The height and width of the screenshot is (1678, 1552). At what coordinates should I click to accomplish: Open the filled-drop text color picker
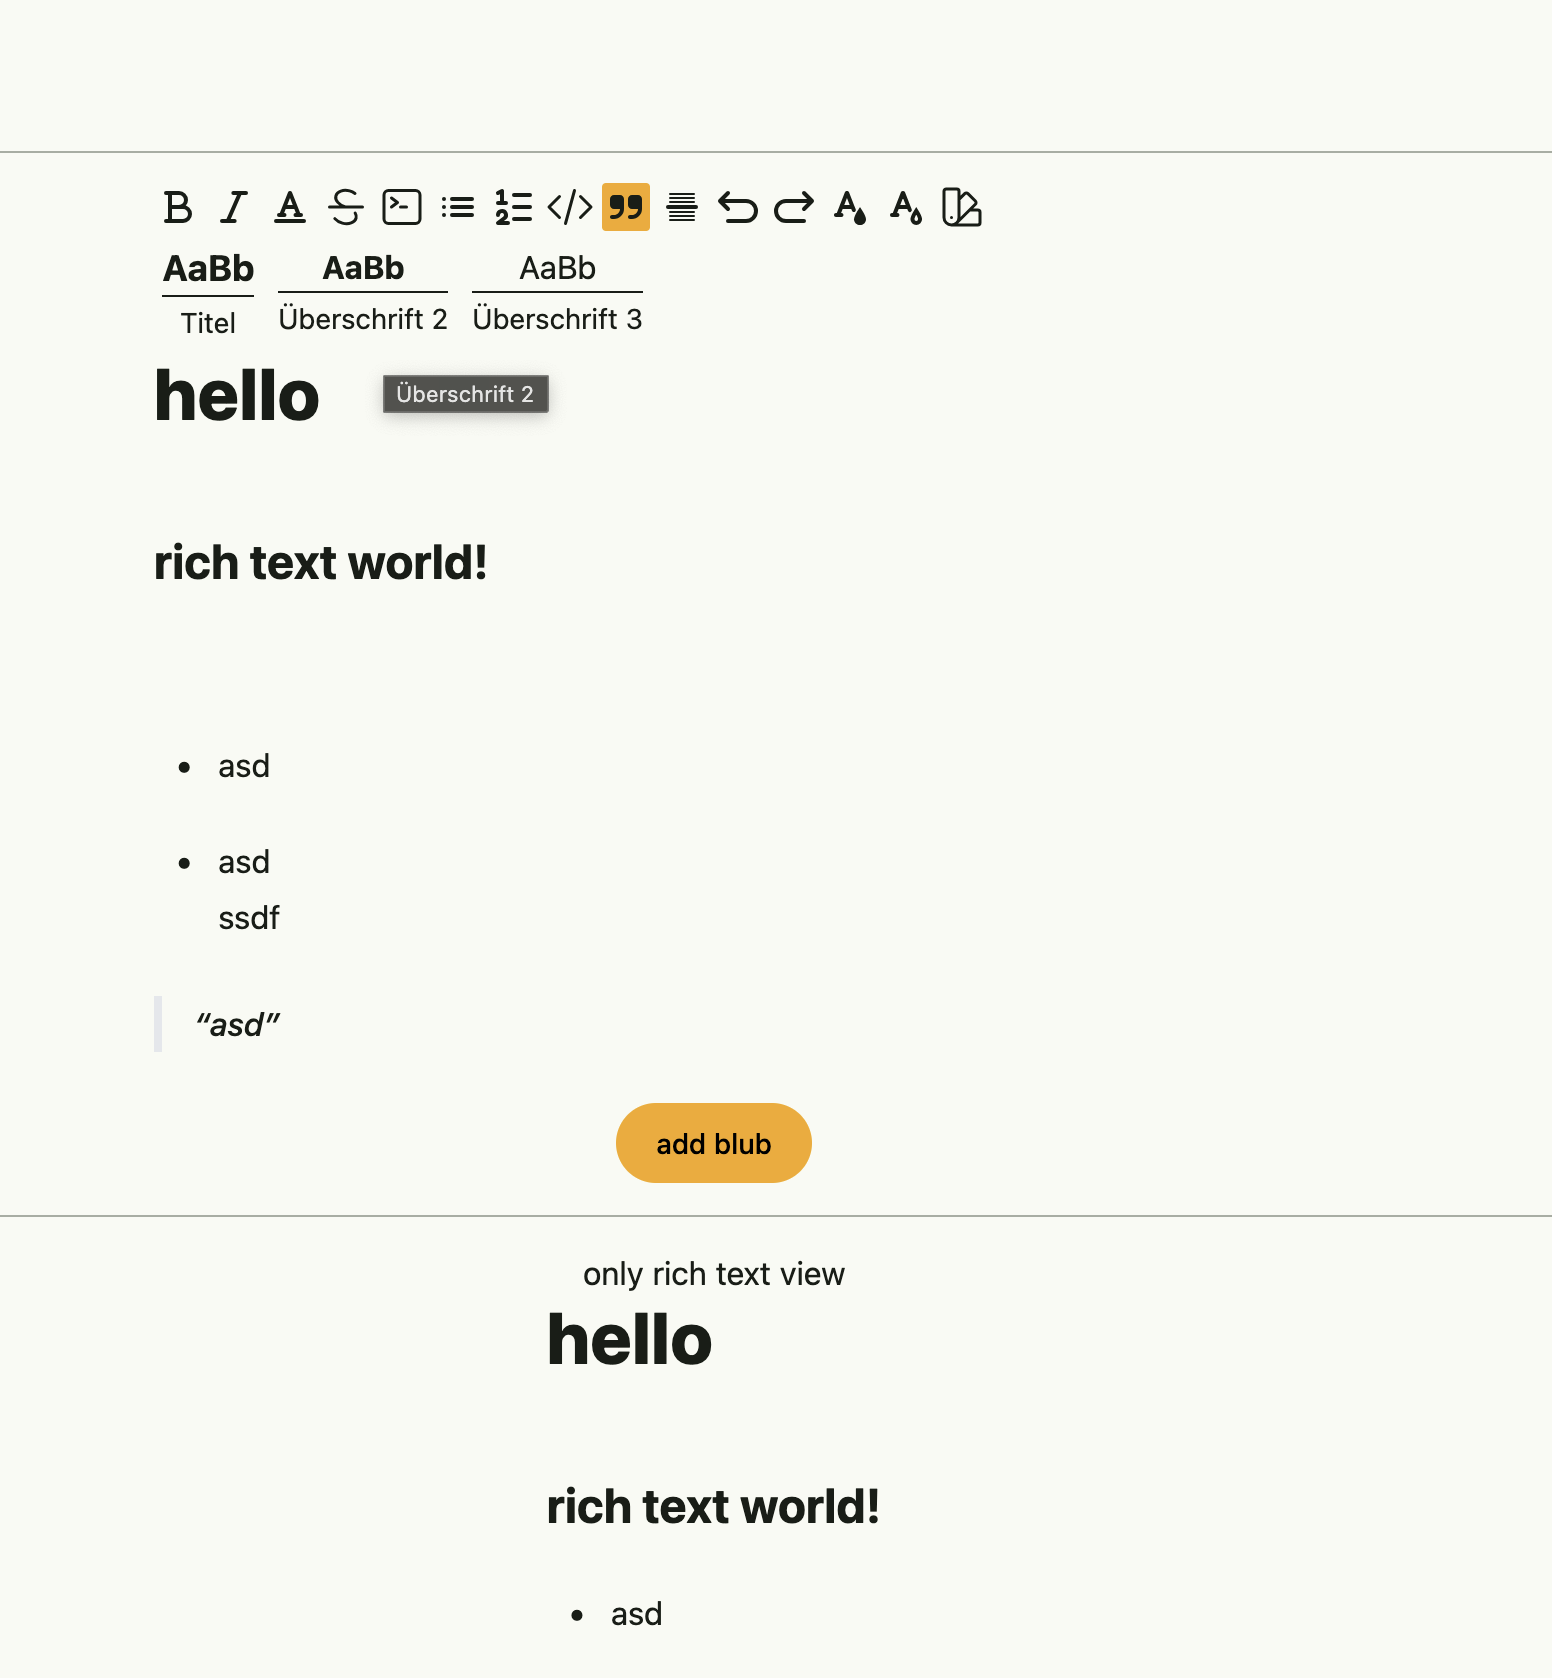(x=850, y=208)
